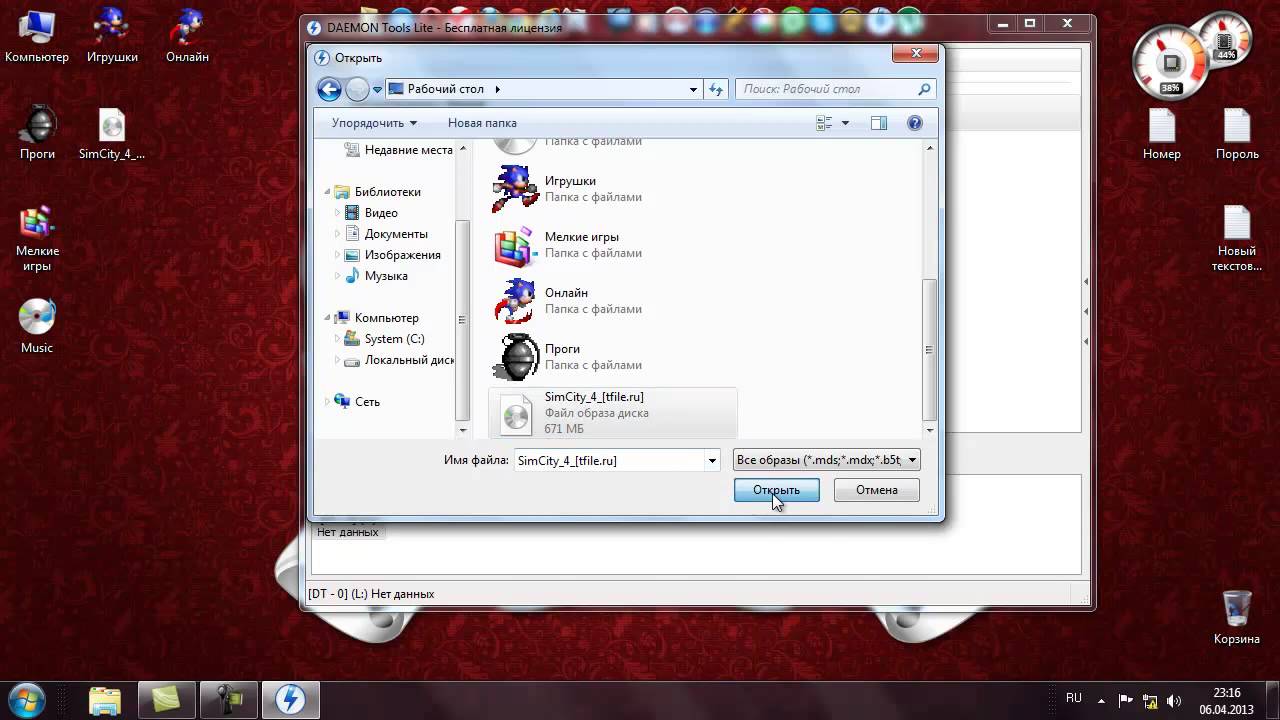Click the [DT - 0] (L:) Нет данных status

tap(371, 594)
